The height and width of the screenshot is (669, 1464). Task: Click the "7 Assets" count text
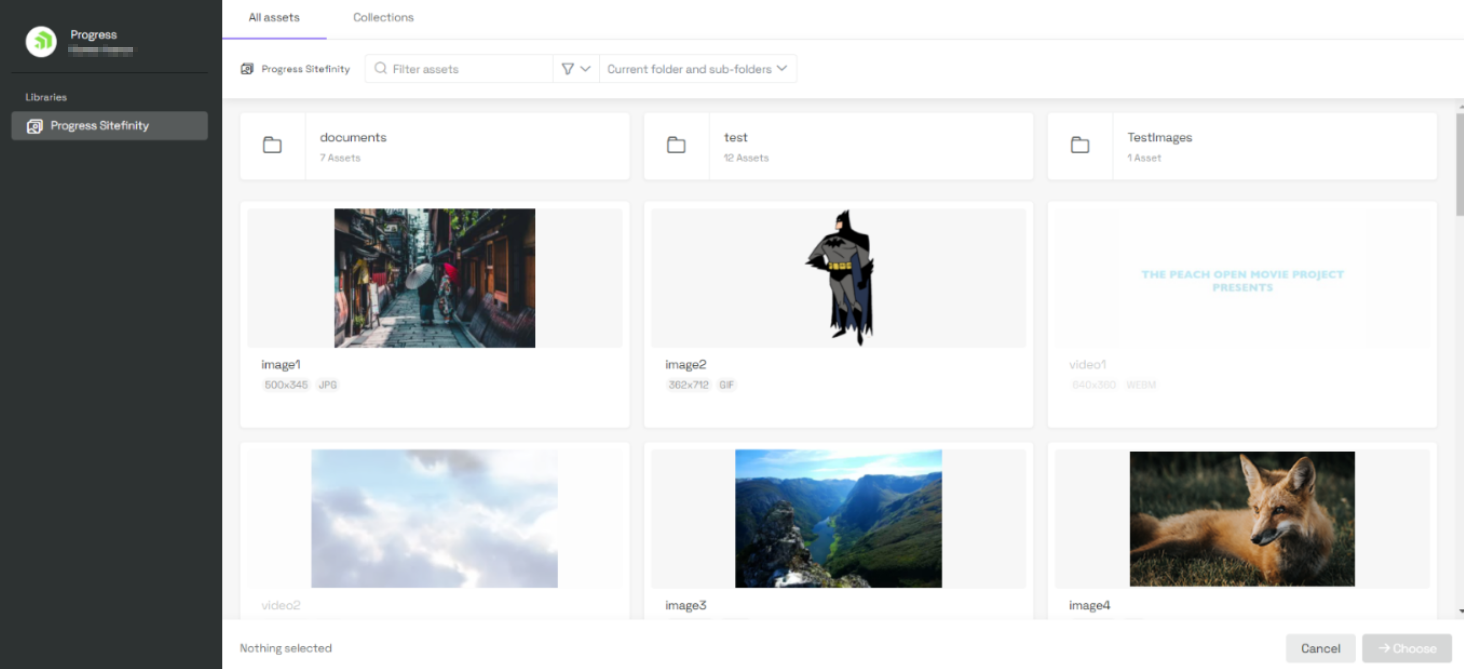pyautogui.click(x=340, y=158)
